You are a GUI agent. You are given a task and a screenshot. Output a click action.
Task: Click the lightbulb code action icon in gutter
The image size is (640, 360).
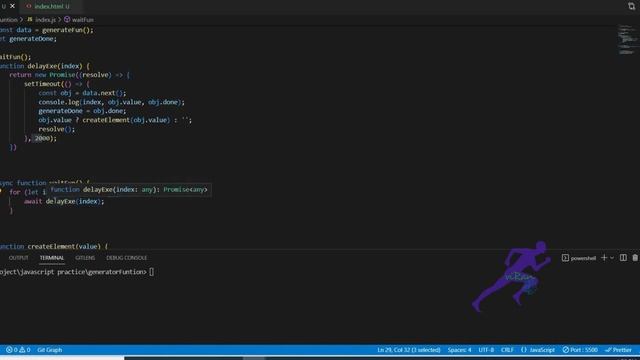[1, 192]
